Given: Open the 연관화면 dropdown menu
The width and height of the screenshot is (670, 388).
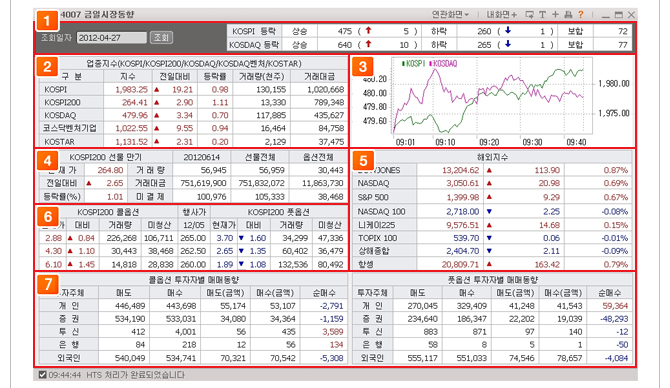Looking at the screenshot, I should click(x=450, y=15).
